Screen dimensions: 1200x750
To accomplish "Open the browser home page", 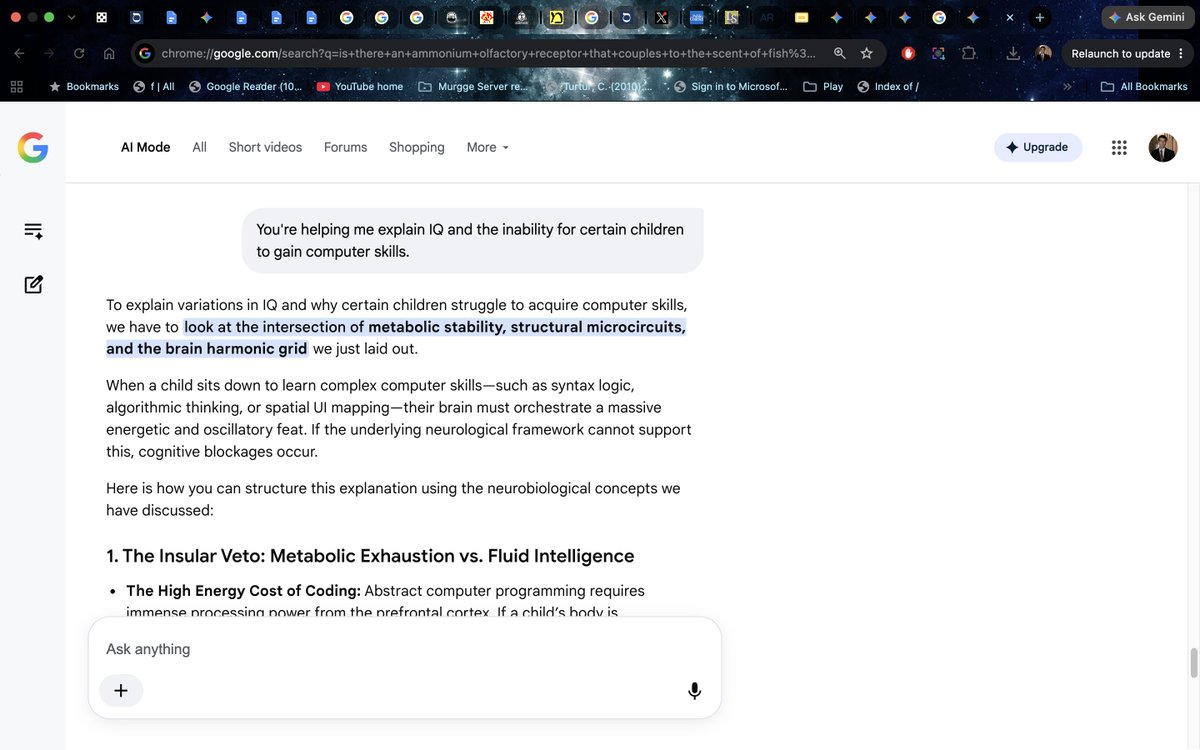I will coord(109,53).
